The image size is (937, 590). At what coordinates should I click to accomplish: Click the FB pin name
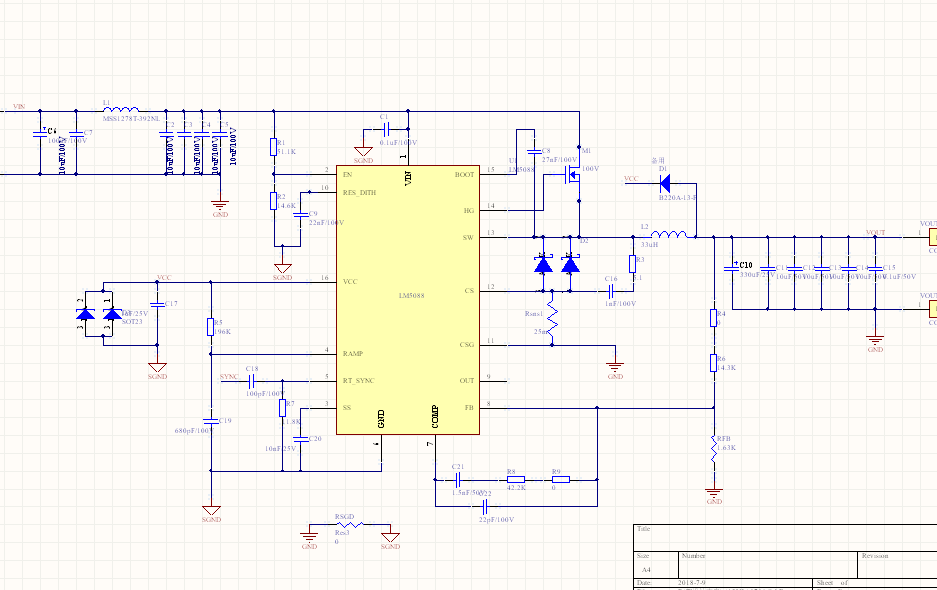[469, 408]
